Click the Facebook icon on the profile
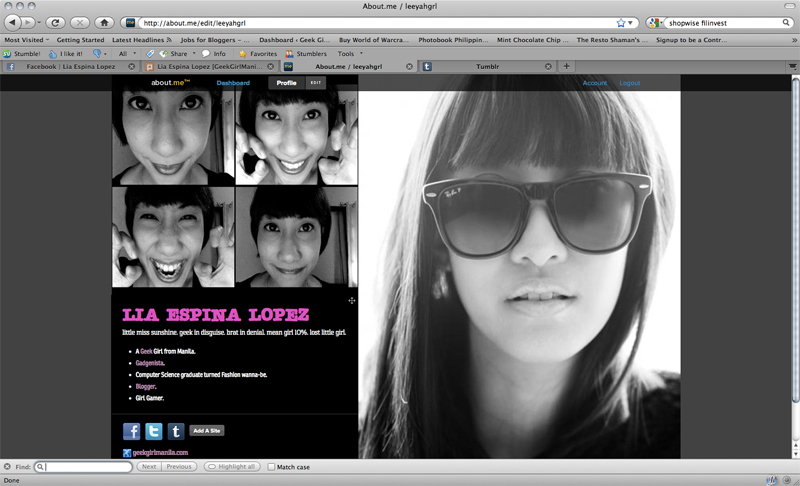This screenshot has height=486, width=800. tap(132, 431)
